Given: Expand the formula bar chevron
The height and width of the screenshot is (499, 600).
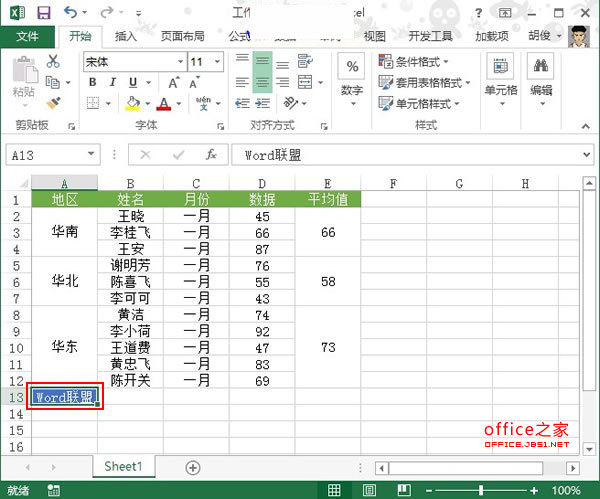Looking at the screenshot, I should click(x=587, y=155).
